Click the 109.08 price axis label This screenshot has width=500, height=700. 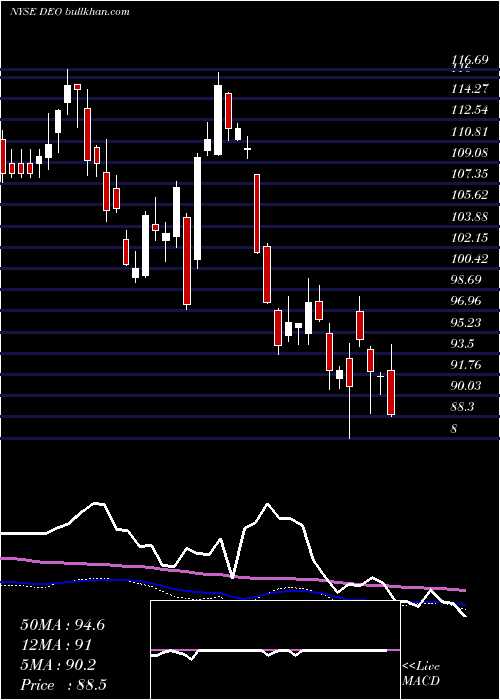click(469, 153)
